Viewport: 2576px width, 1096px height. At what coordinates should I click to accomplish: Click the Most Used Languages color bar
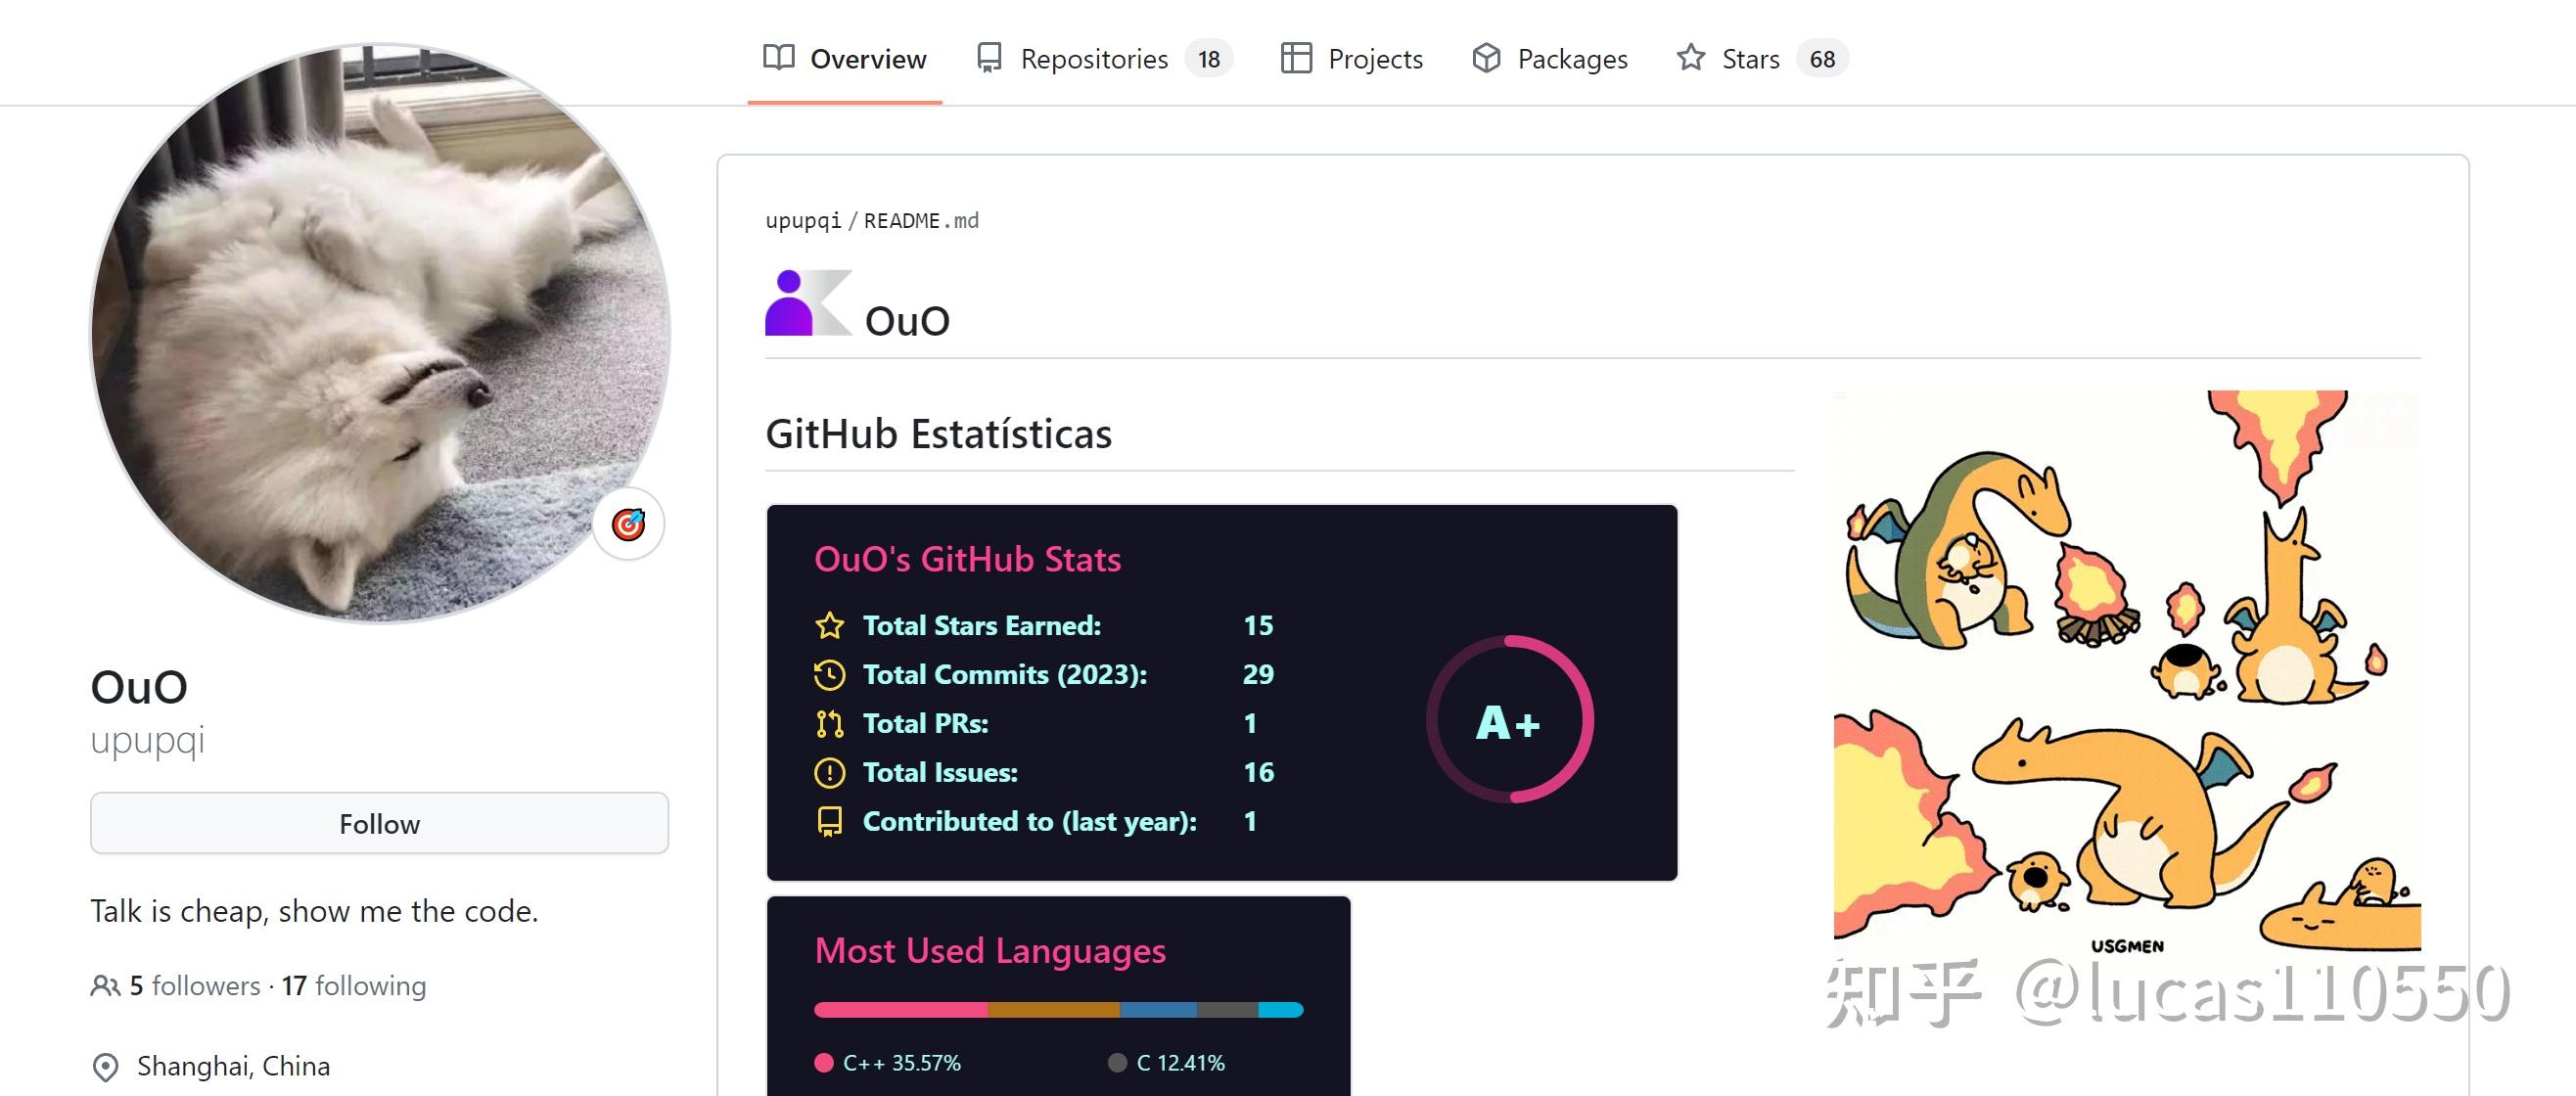[1058, 1010]
